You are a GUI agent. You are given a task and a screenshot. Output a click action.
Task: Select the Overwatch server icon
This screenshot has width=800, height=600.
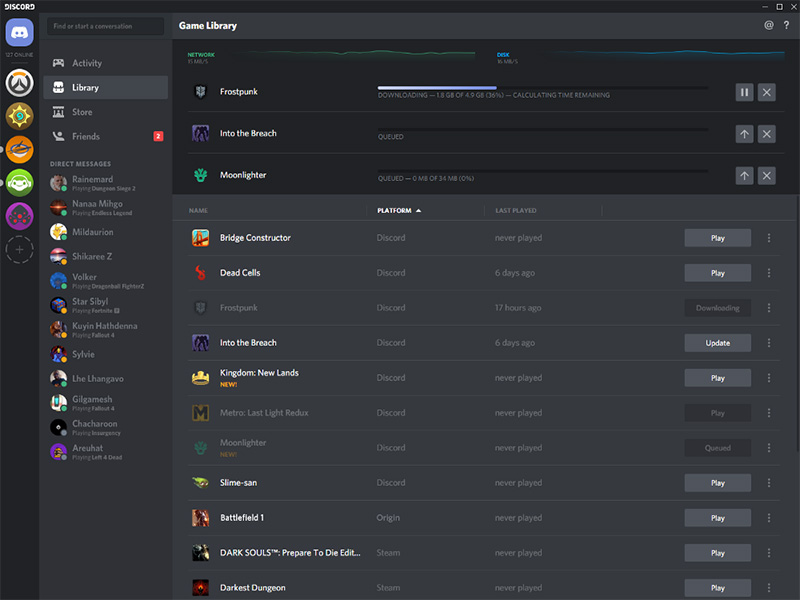pyautogui.click(x=19, y=83)
